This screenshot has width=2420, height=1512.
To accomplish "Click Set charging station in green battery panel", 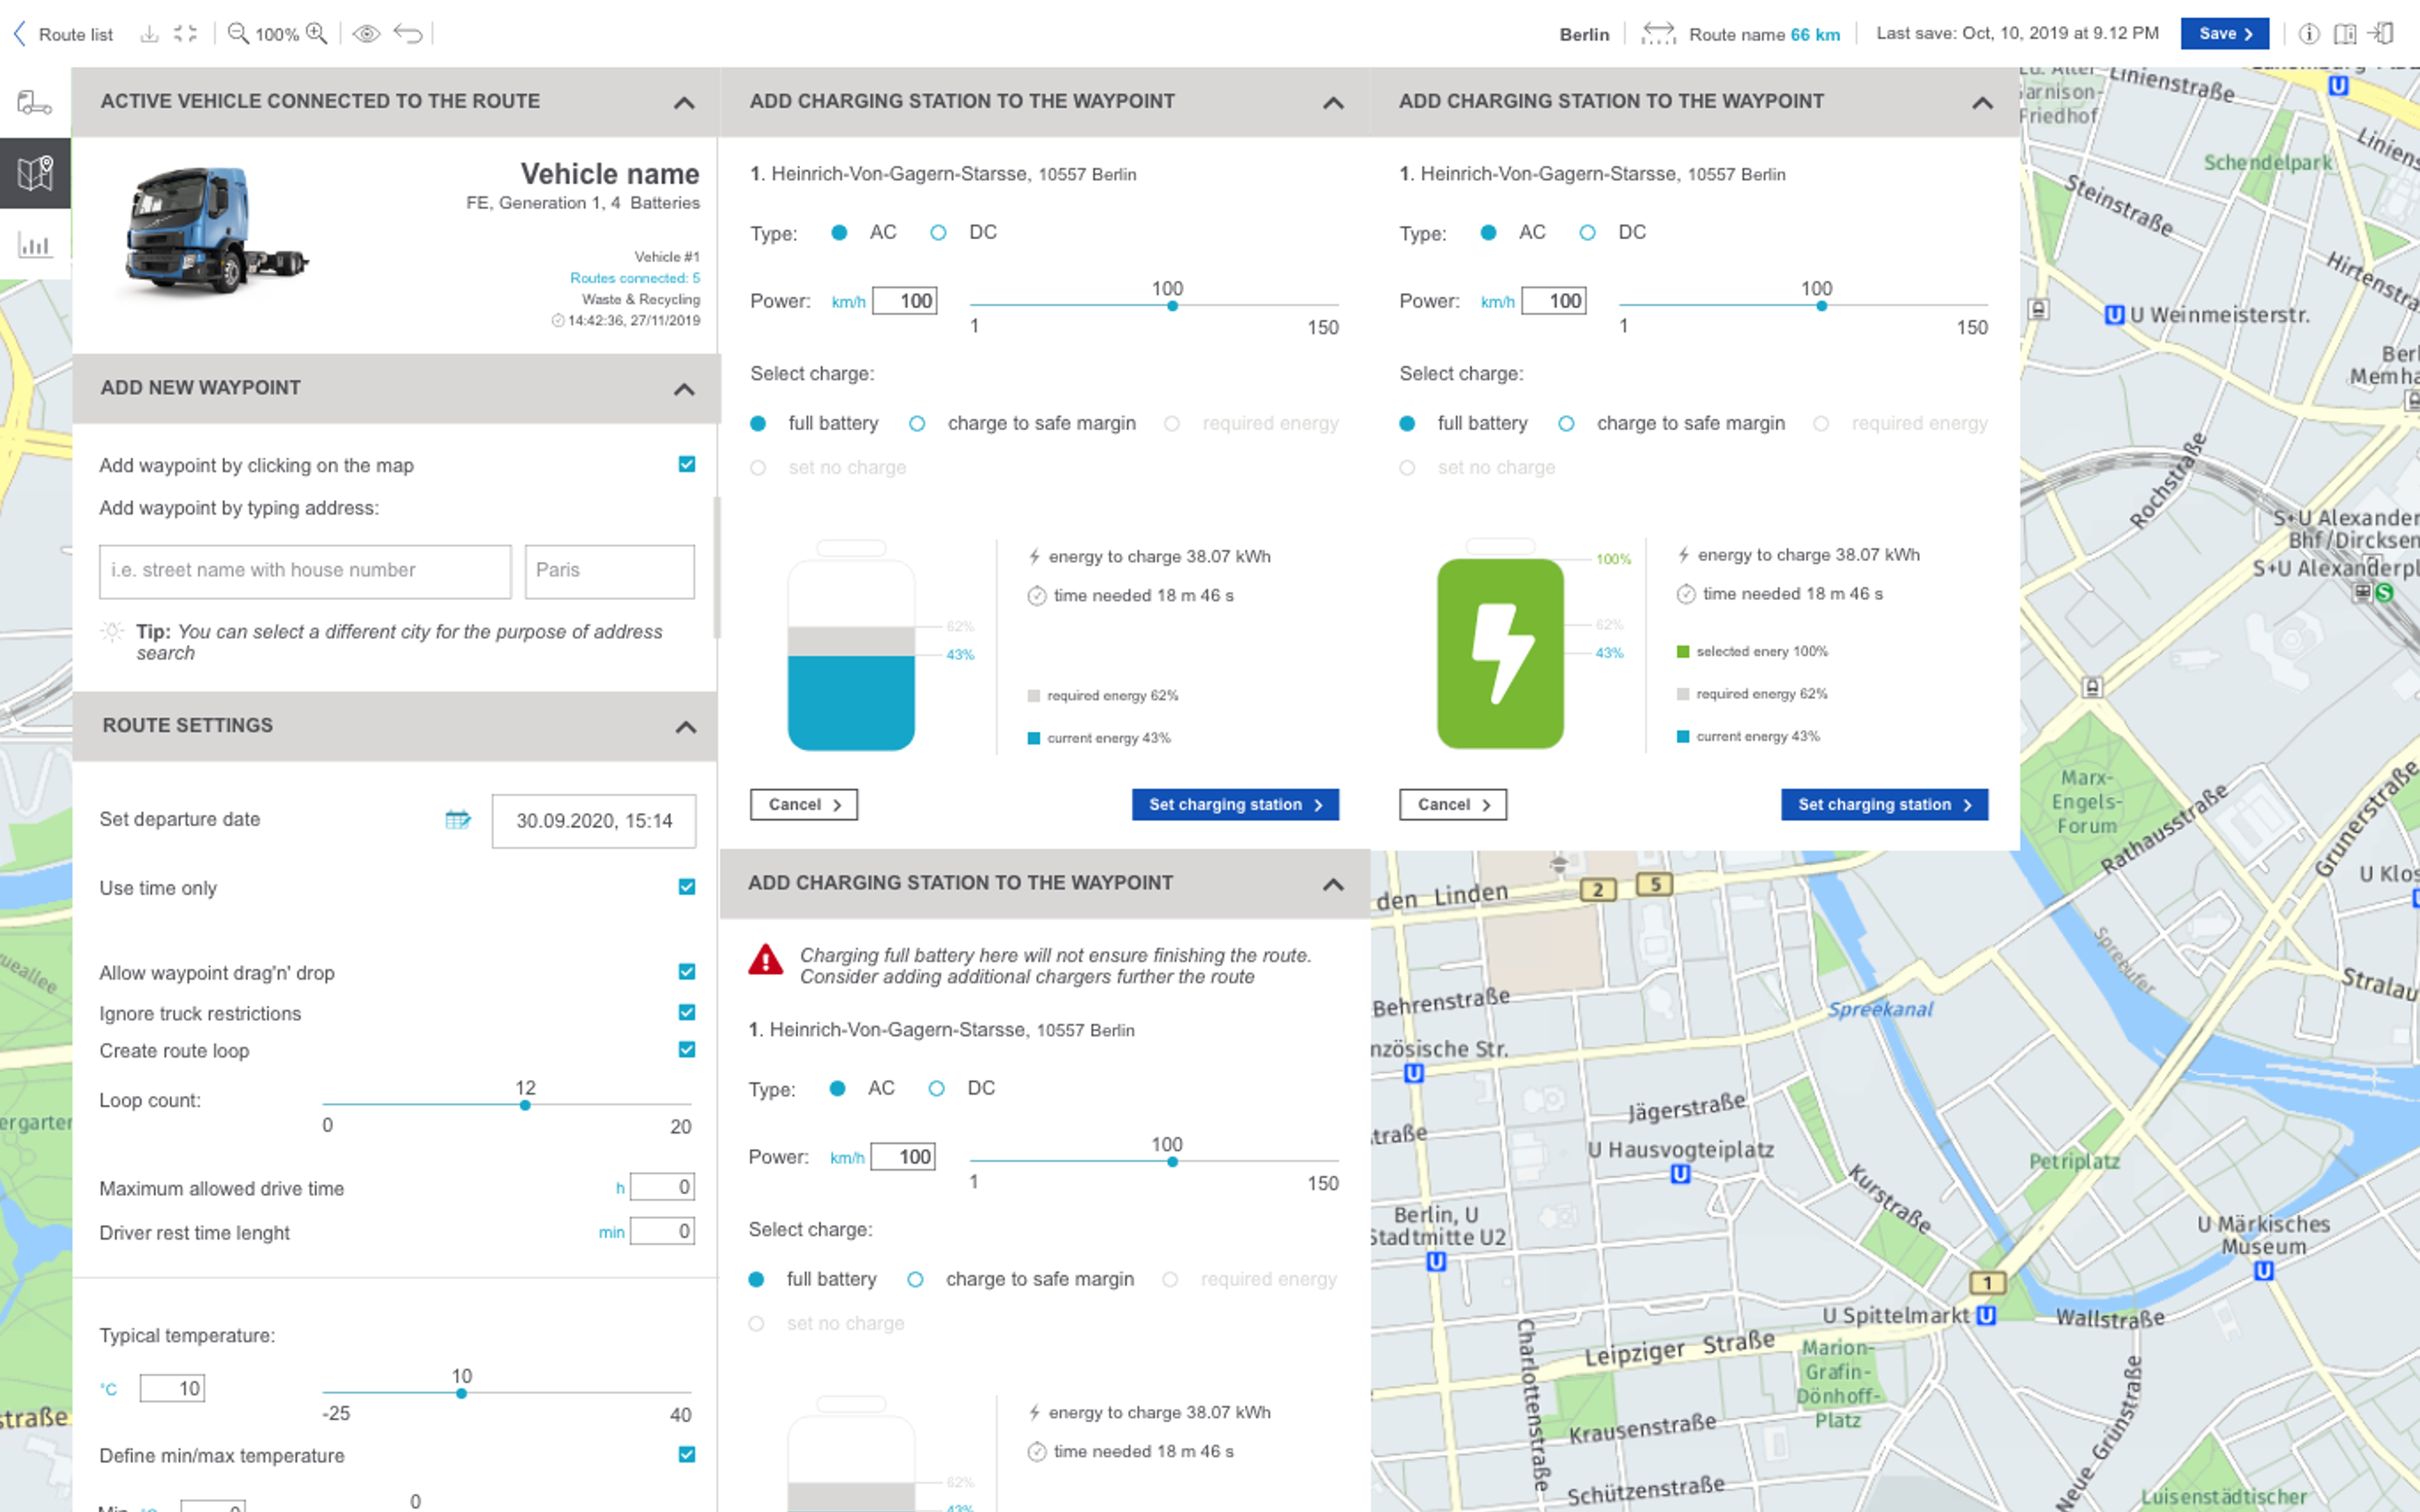I will coord(1884,805).
